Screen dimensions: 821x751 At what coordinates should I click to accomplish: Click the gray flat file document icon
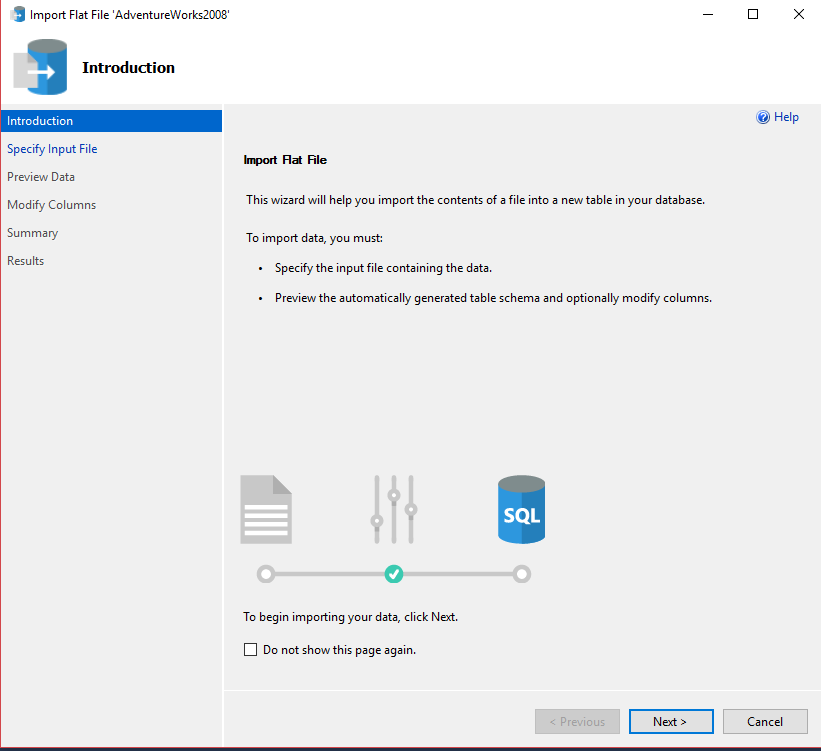(266, 509)
